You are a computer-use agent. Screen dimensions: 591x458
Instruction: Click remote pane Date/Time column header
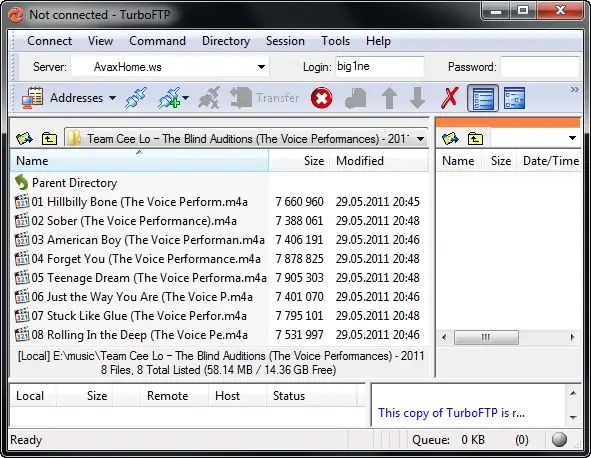click(x=550, y=161)
